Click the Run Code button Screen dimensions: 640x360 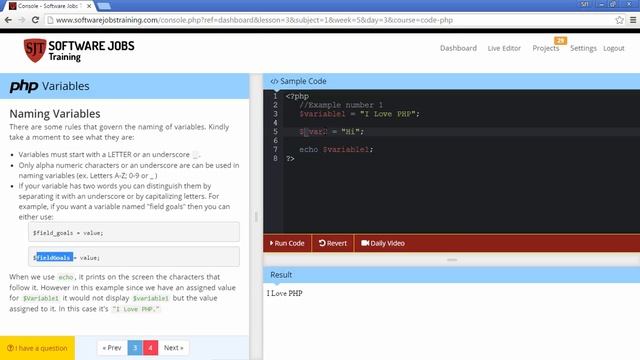click(x=287, y=243)
